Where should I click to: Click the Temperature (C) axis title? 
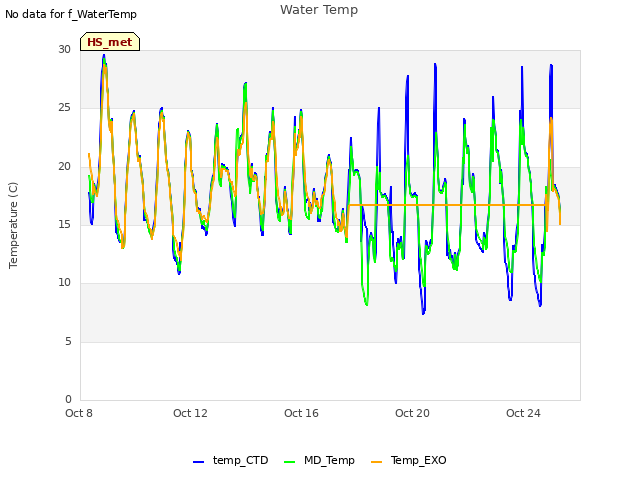pyautogui.click(x=13, y=225)
